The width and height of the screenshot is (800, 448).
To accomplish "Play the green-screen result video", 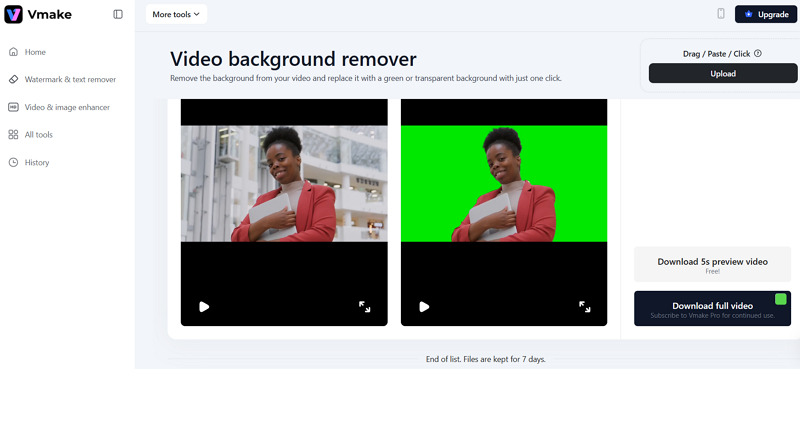I will [x=424, y=307].
